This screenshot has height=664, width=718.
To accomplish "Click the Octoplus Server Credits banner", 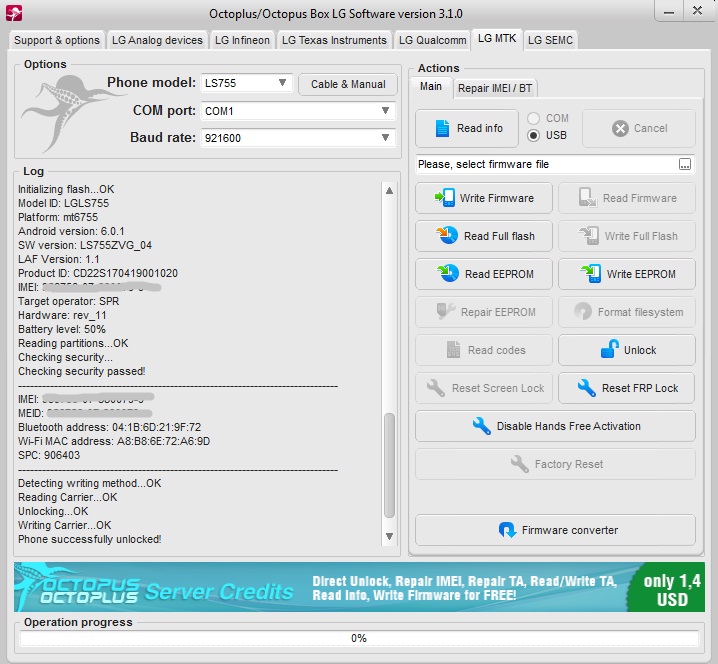I will pyautogui.click(x=359, y=587).
